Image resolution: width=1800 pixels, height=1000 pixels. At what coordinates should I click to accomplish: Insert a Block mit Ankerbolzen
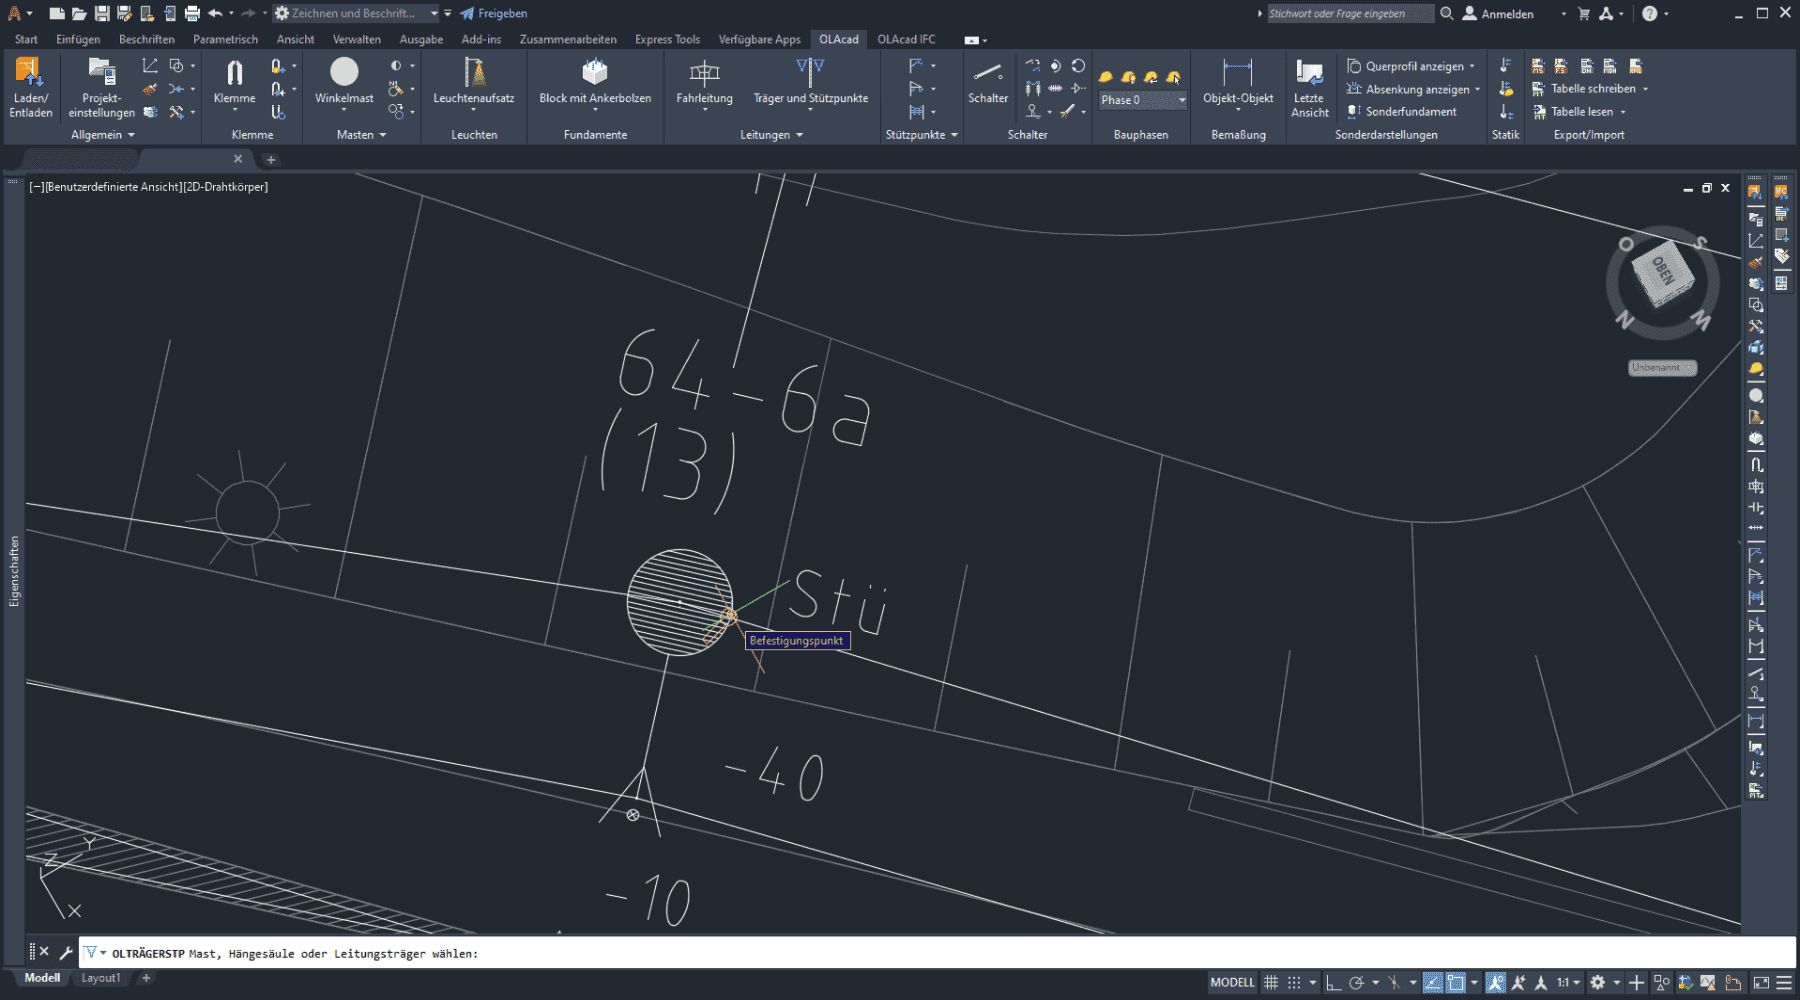595,73
